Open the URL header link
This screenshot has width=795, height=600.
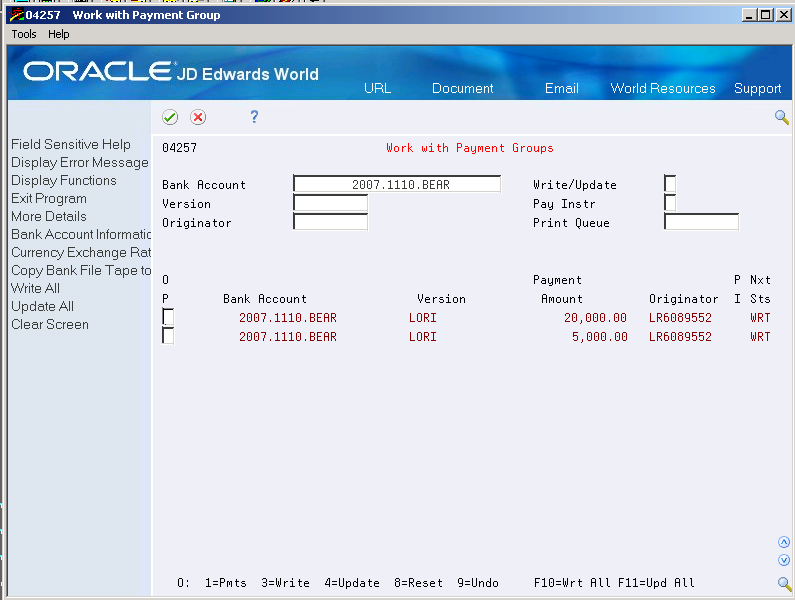pyautogui.click(x=377, y=88)
